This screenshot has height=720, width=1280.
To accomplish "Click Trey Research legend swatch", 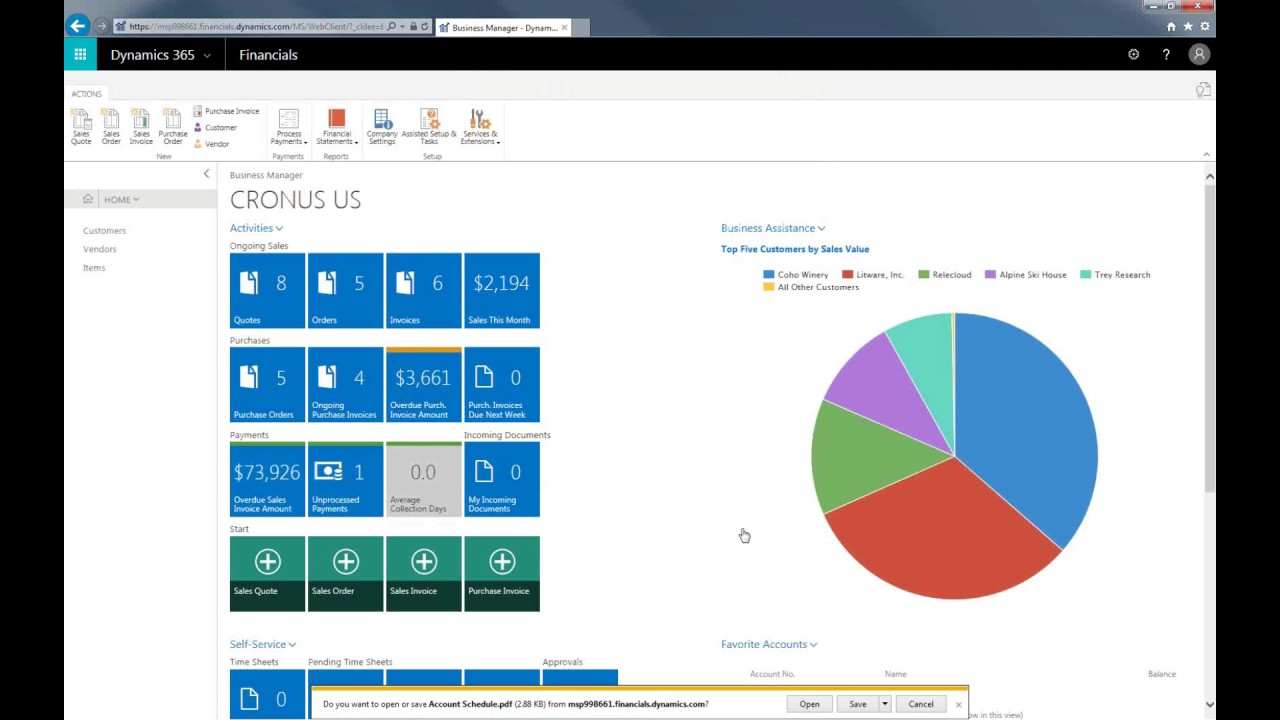I will tap(1085, 274).
